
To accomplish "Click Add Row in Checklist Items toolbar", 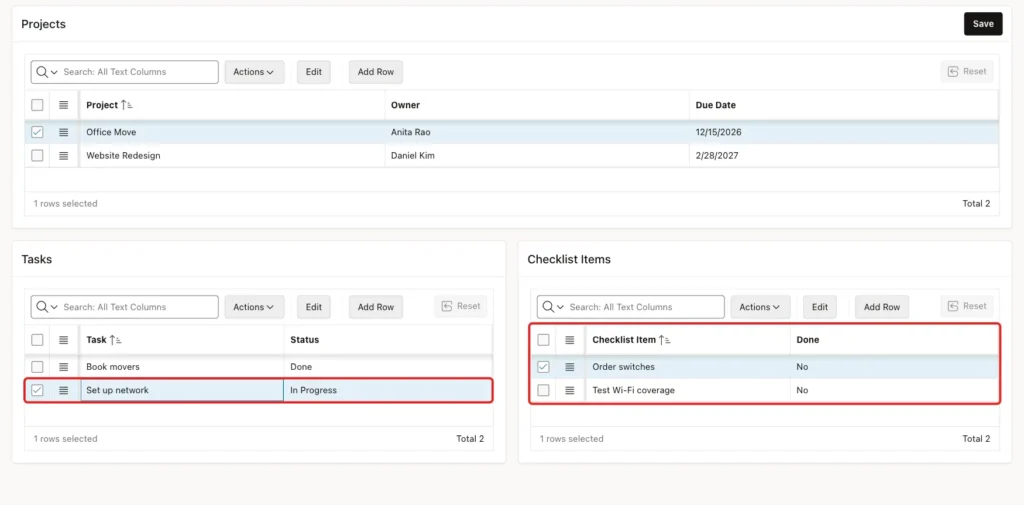I will 882,307.
